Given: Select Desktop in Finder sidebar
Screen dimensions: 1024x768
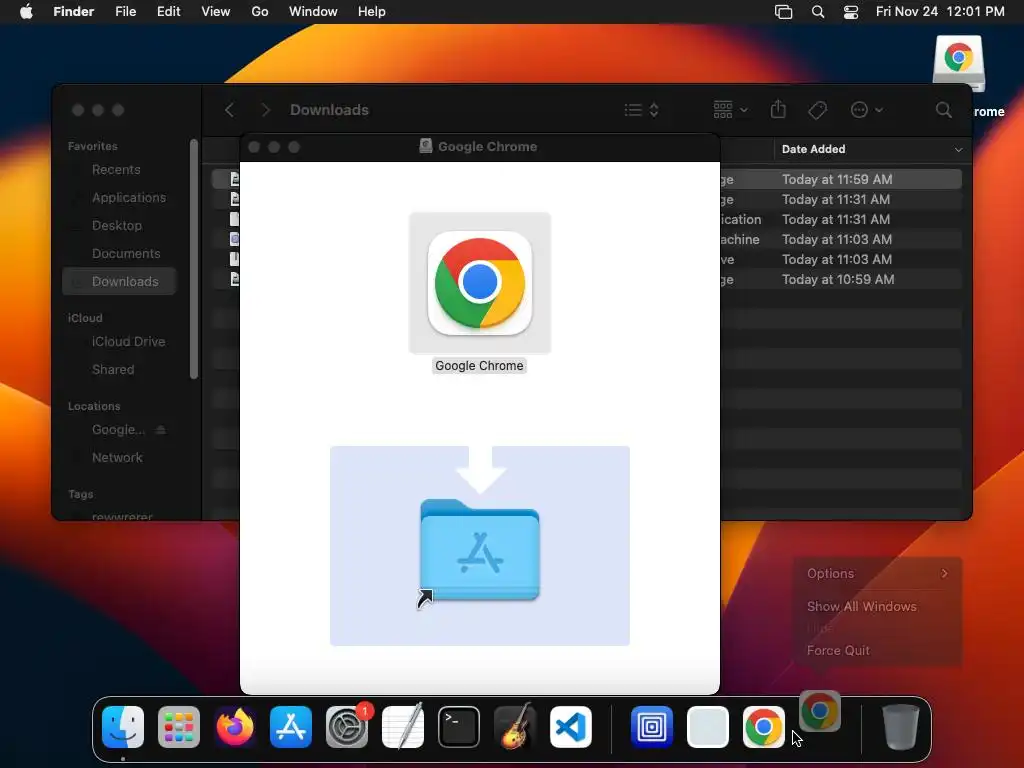Looking at the screenshot, I should pos(119,226).
